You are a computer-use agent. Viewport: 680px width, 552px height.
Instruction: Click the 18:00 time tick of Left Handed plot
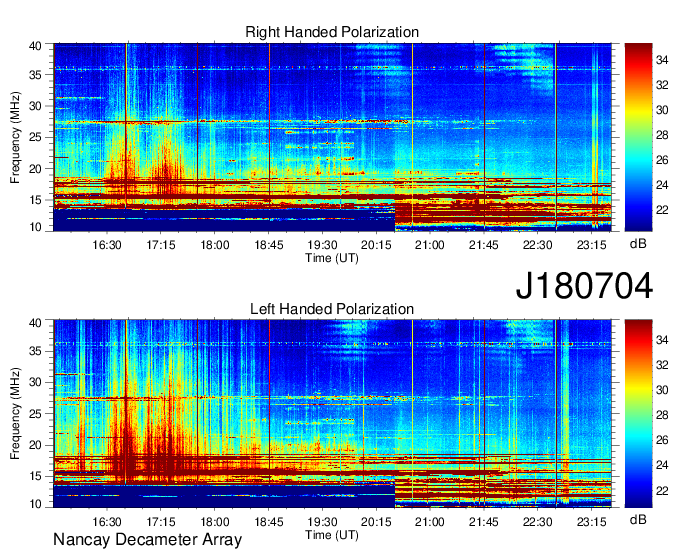pos(215,522)
